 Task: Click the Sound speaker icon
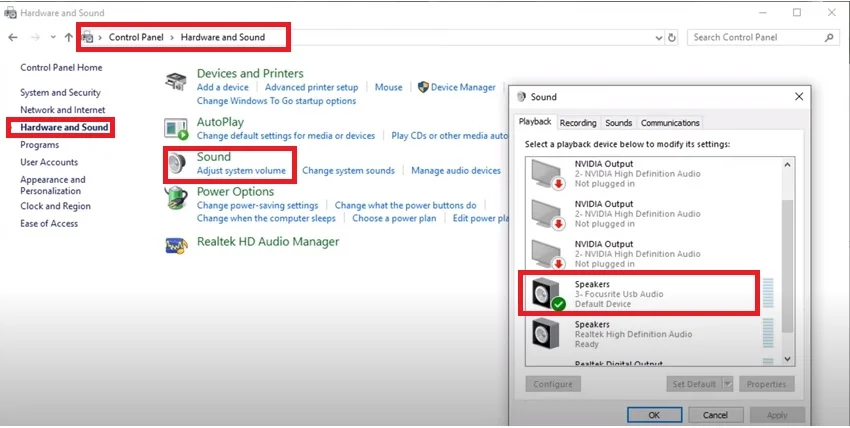click(177, 165)
